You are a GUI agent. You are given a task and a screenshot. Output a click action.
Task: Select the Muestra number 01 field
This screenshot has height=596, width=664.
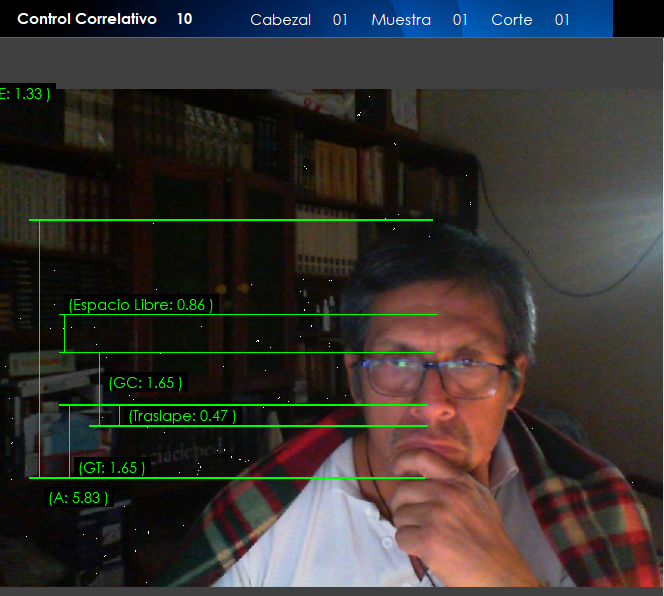point(460,20)
